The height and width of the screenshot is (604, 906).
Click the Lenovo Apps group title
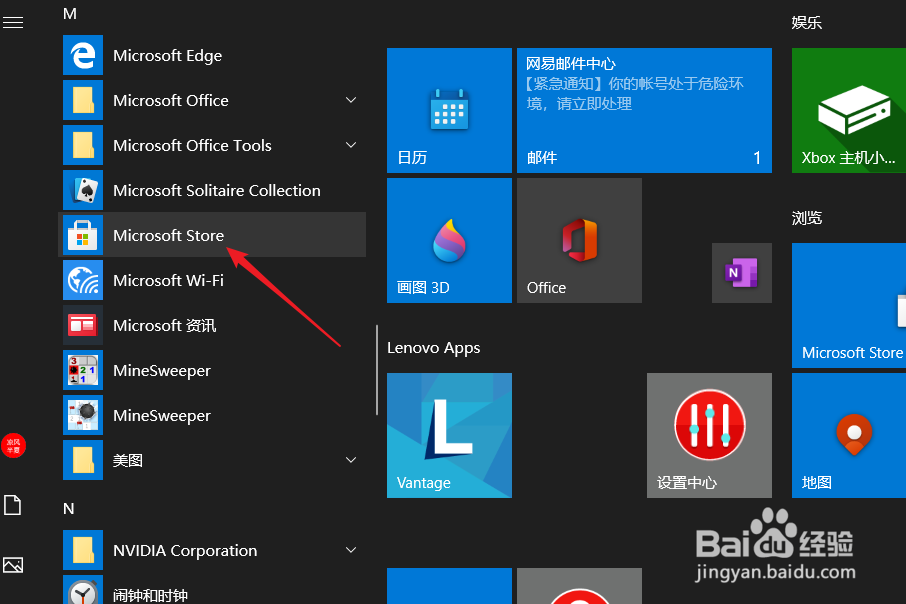coord(433,348)
